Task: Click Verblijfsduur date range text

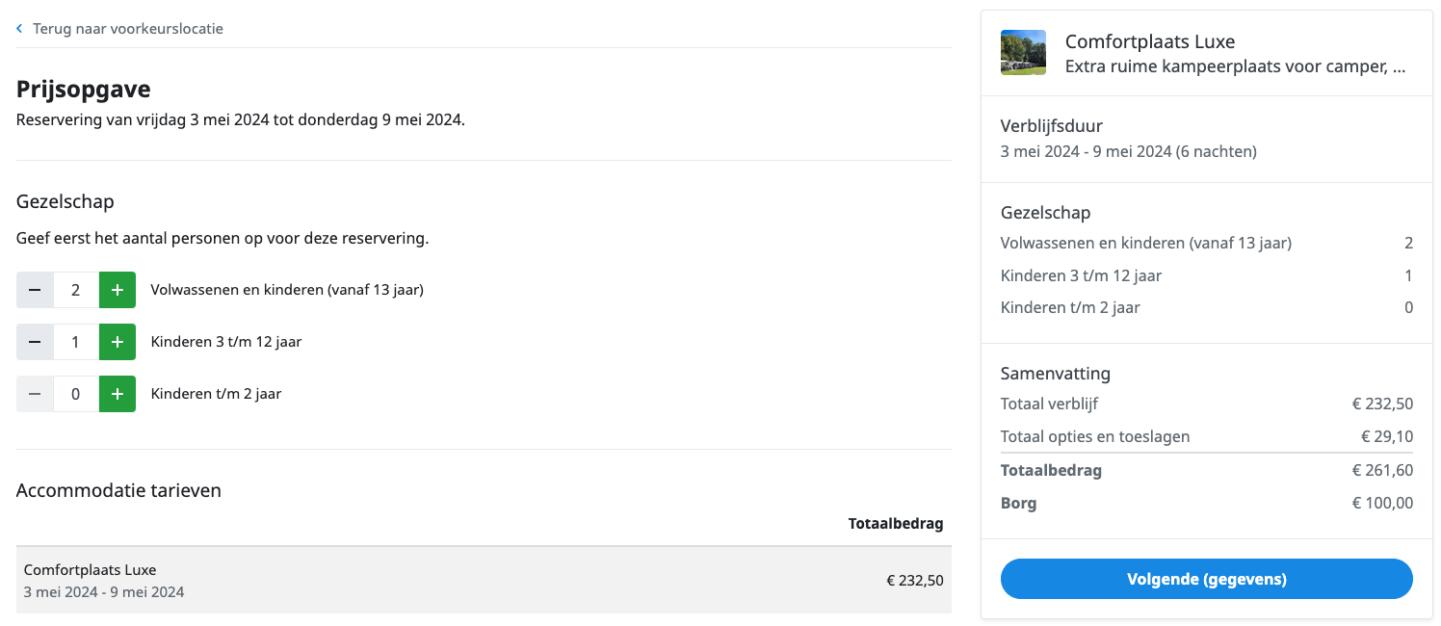Action: pos(1128,152)
